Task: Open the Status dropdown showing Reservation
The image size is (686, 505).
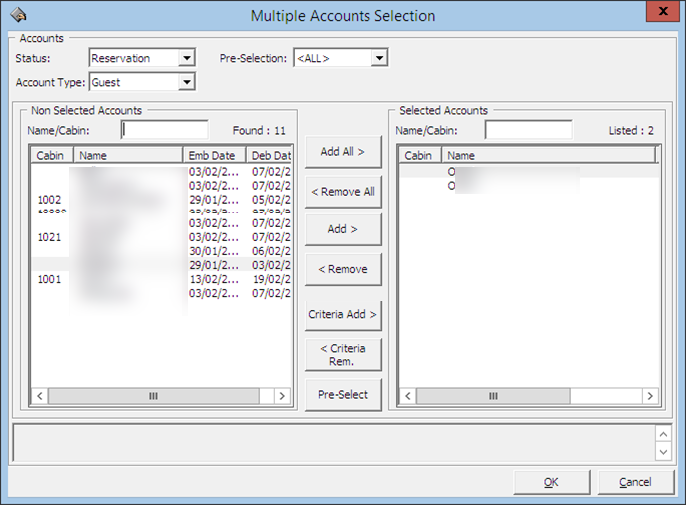Action: [x=142, y=58]
